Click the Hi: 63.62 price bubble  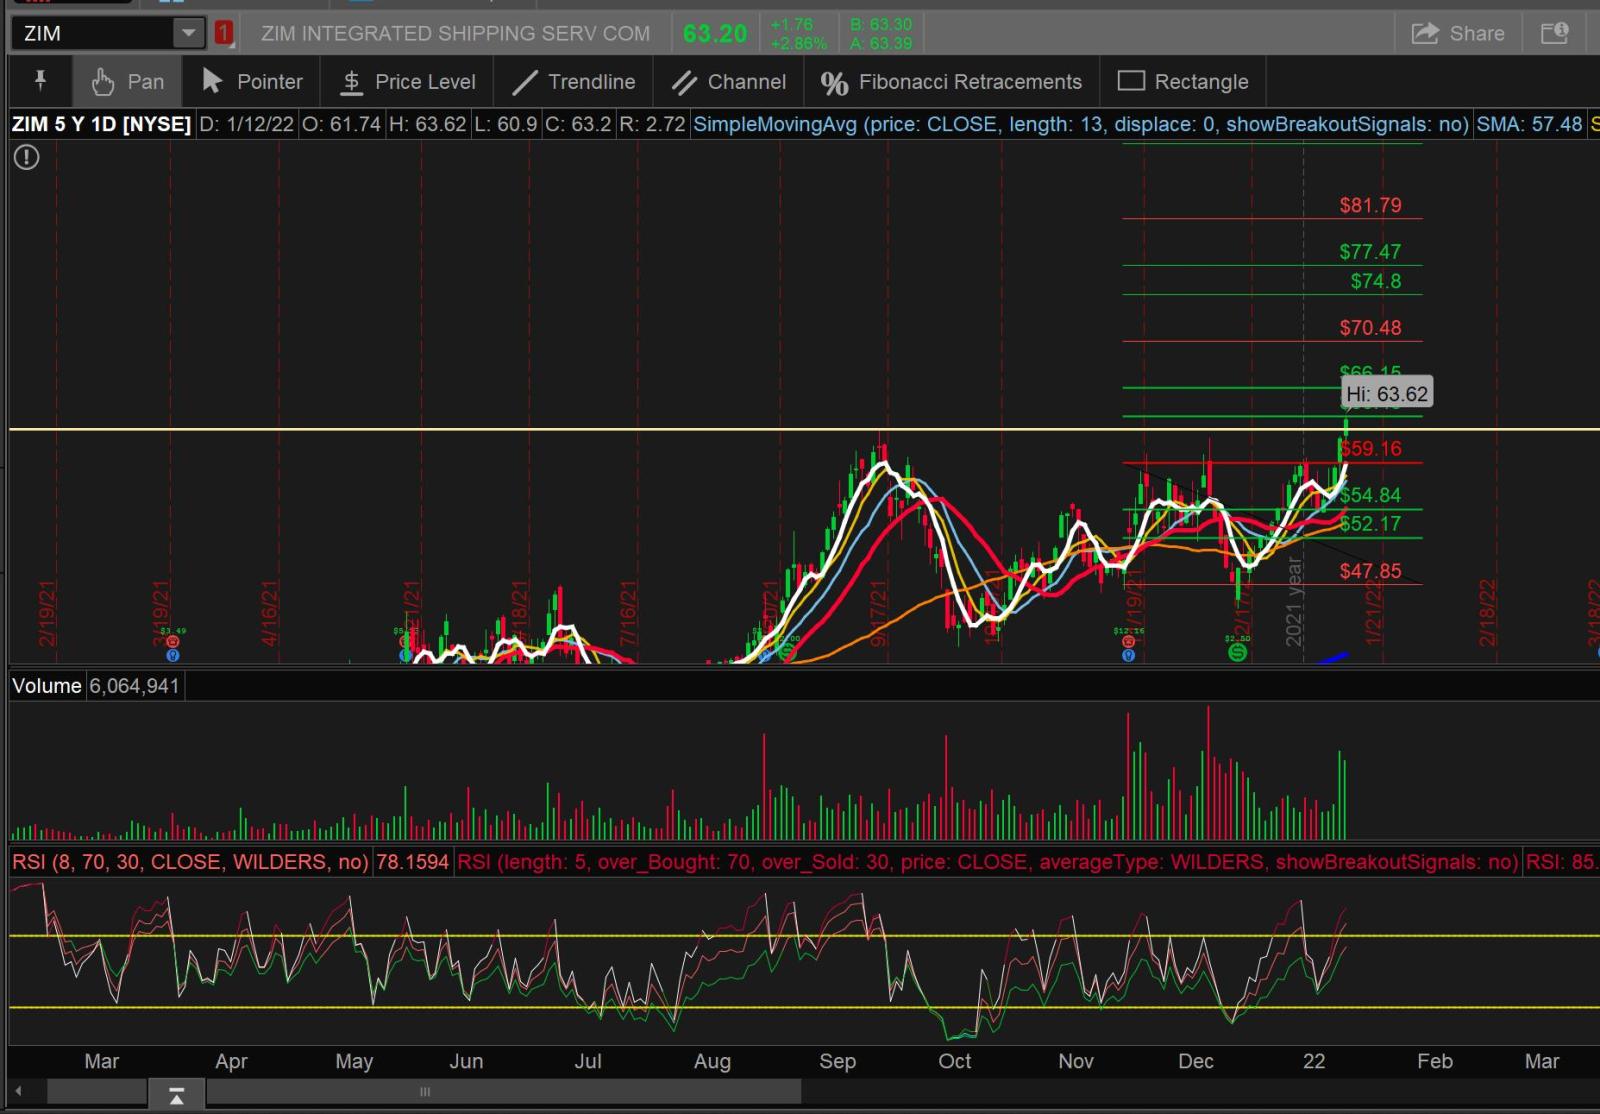(x=1387, y=394)
